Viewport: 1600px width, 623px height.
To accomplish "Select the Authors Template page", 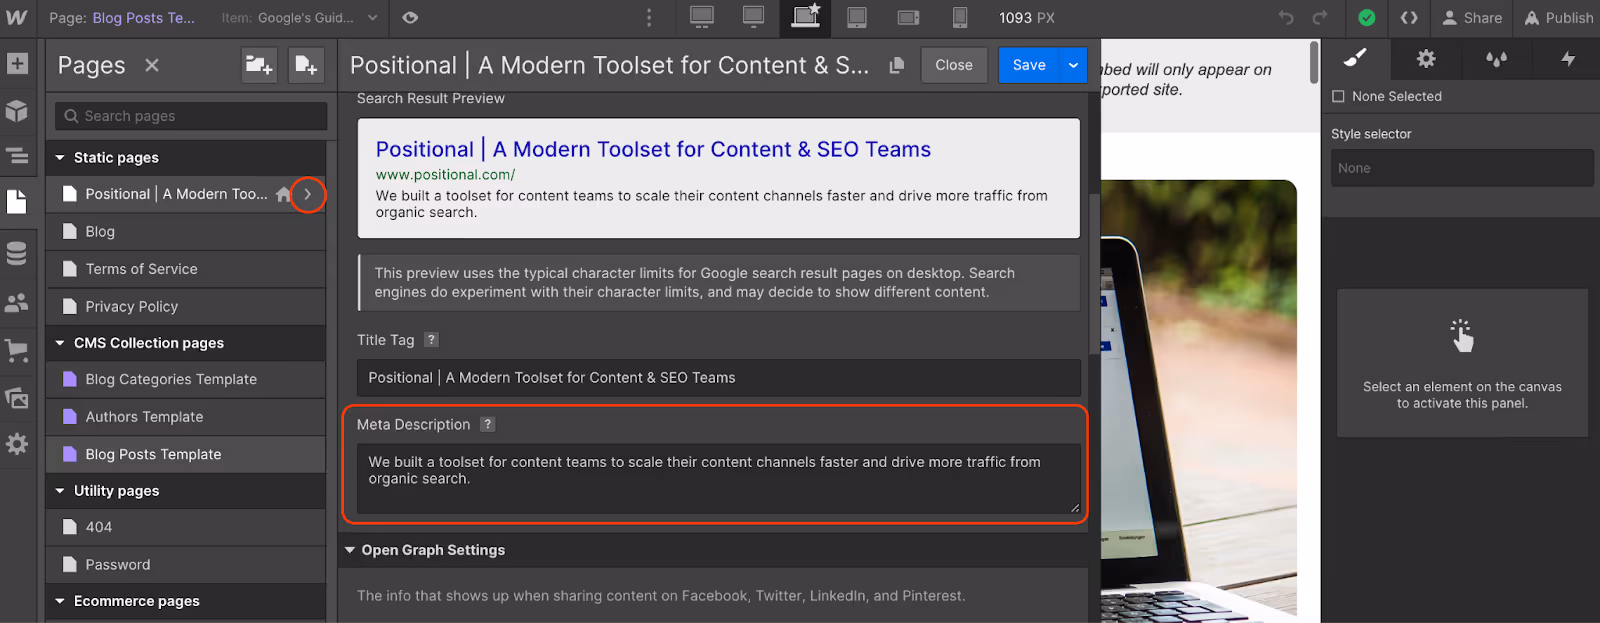I will click(x=186, y=417).
